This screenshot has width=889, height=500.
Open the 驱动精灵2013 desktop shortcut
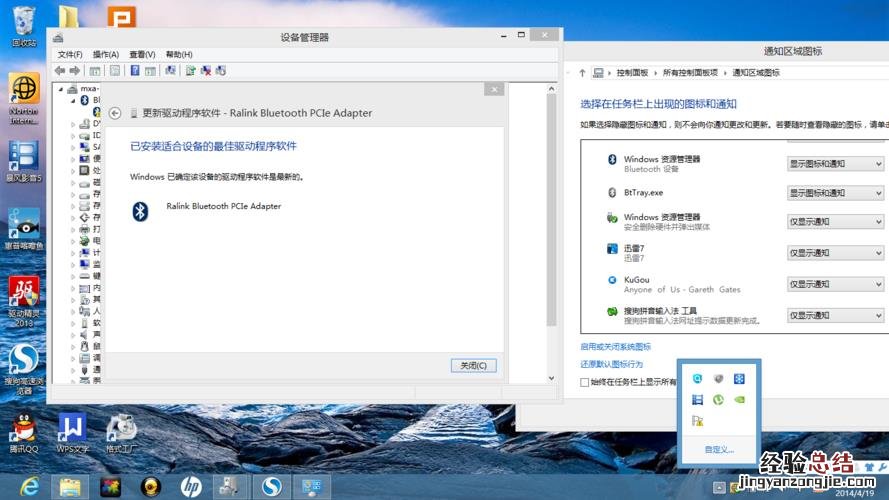pyautogui.click(x=24, y=303)
